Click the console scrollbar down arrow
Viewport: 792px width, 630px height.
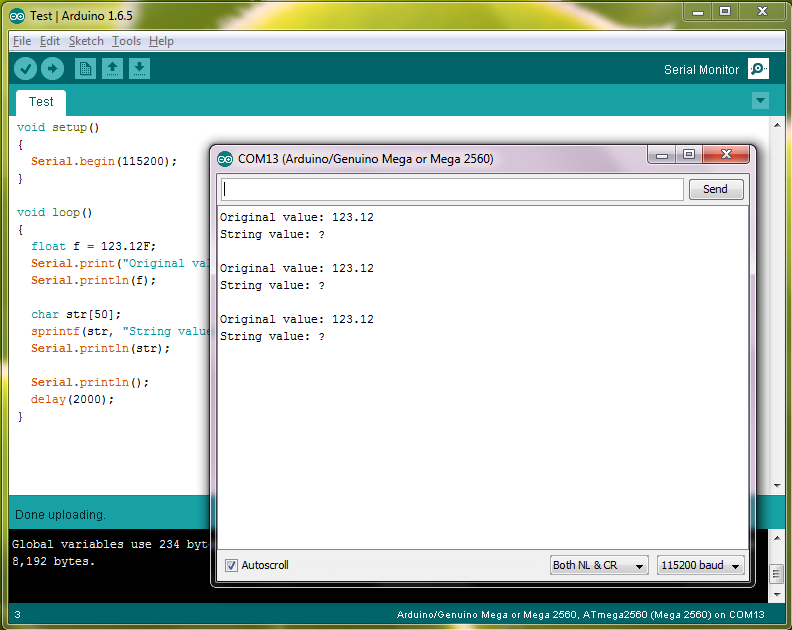tap(777, 595)
